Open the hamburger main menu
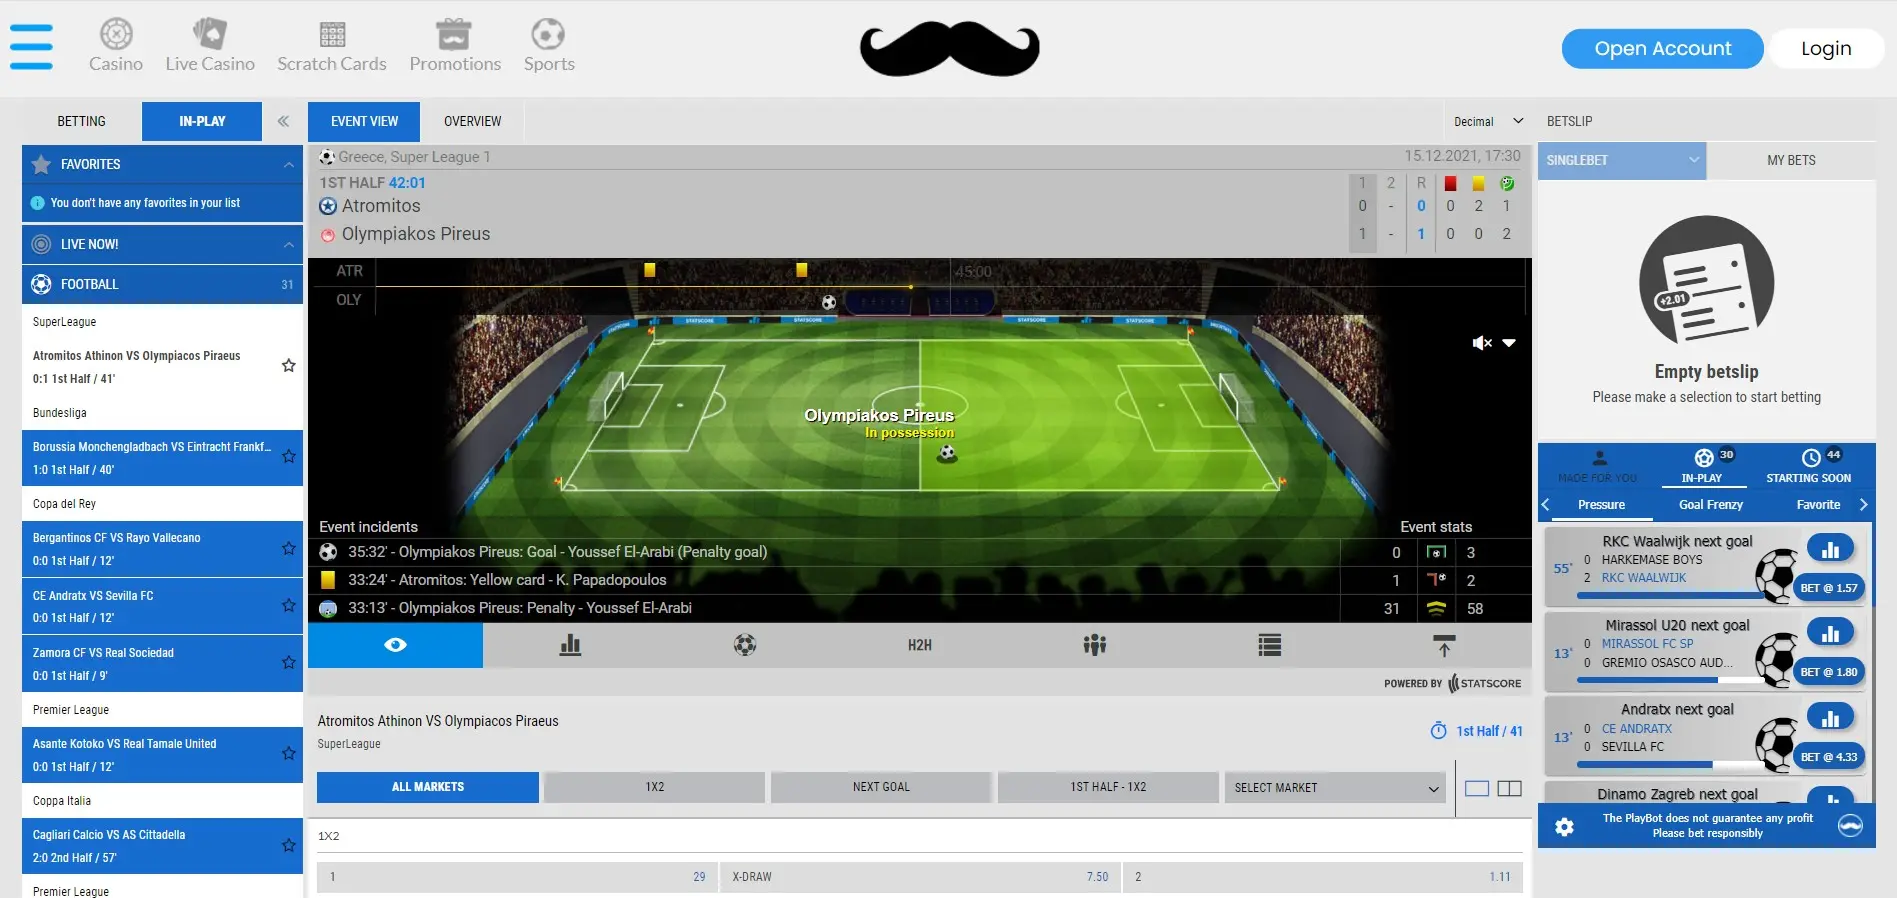This screenshot has height=898, width=1897. coord(31,47)
